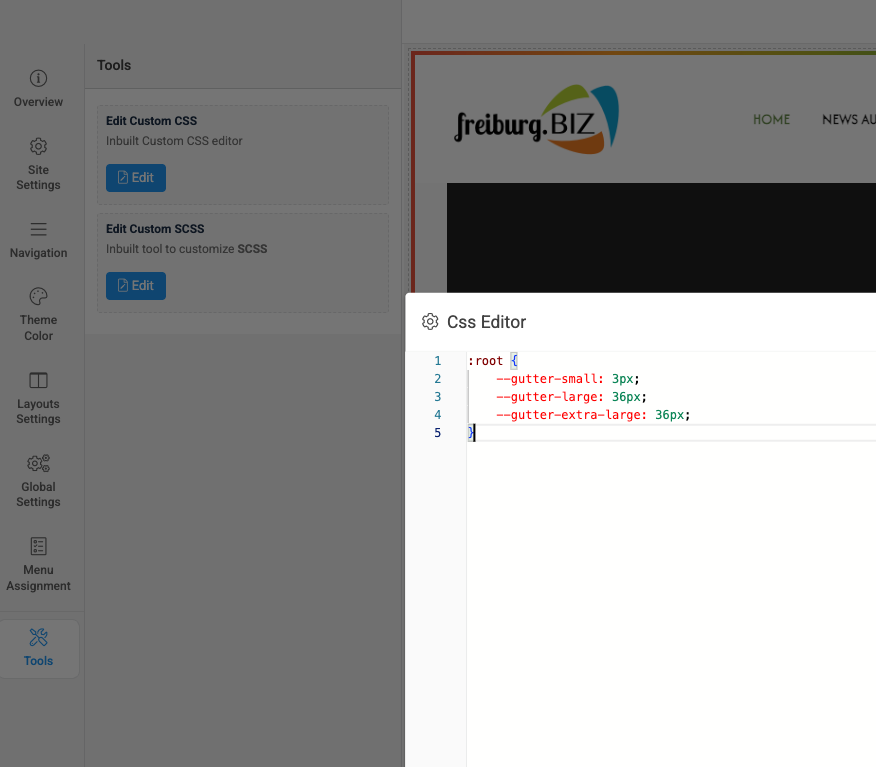Image resolution: width=876 pixels, height=767 pixels.
Task: Click the 'Edit Custom SCSS' heading
Action: (155, 228)
